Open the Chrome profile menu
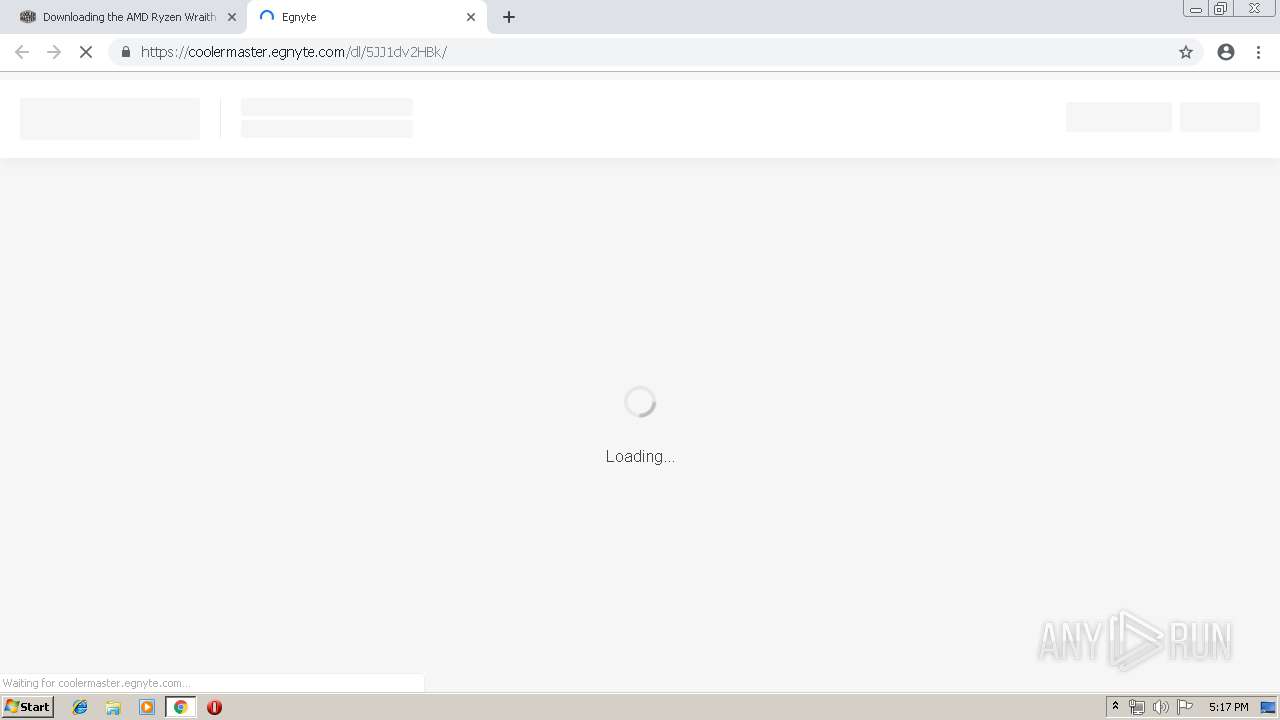 click(1226, 52)
